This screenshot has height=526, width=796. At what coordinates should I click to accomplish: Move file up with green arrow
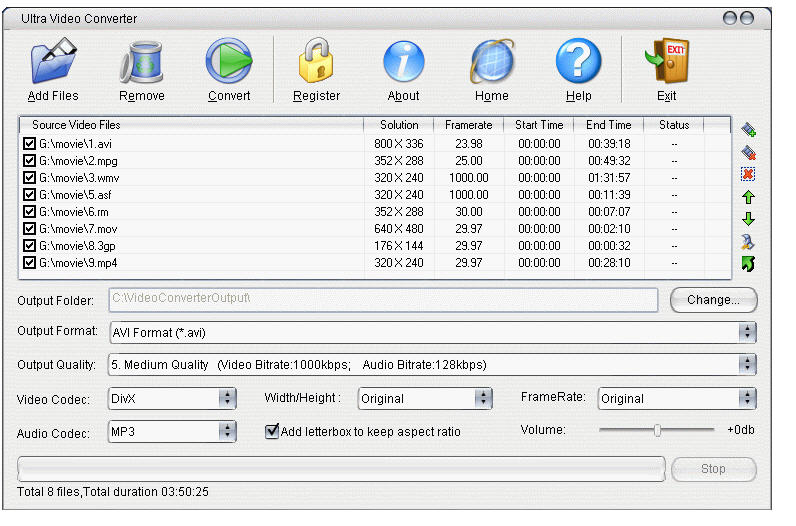tap(748, 197)
